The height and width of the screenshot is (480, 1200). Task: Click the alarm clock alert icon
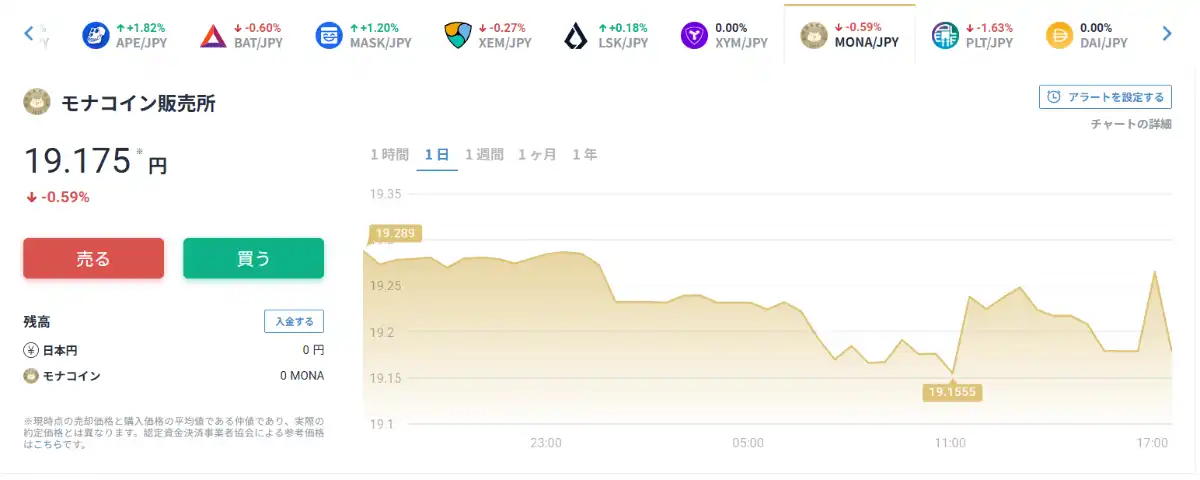tap(1054, 97)
